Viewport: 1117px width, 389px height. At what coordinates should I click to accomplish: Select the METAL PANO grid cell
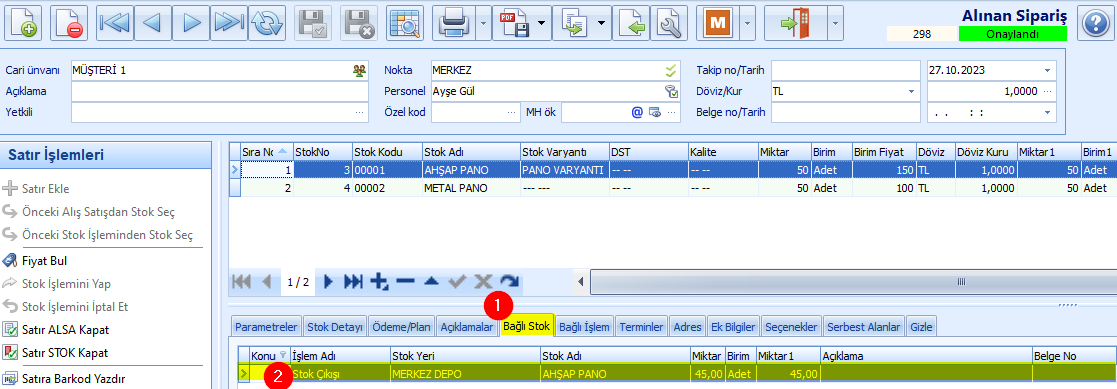[471, 188]
